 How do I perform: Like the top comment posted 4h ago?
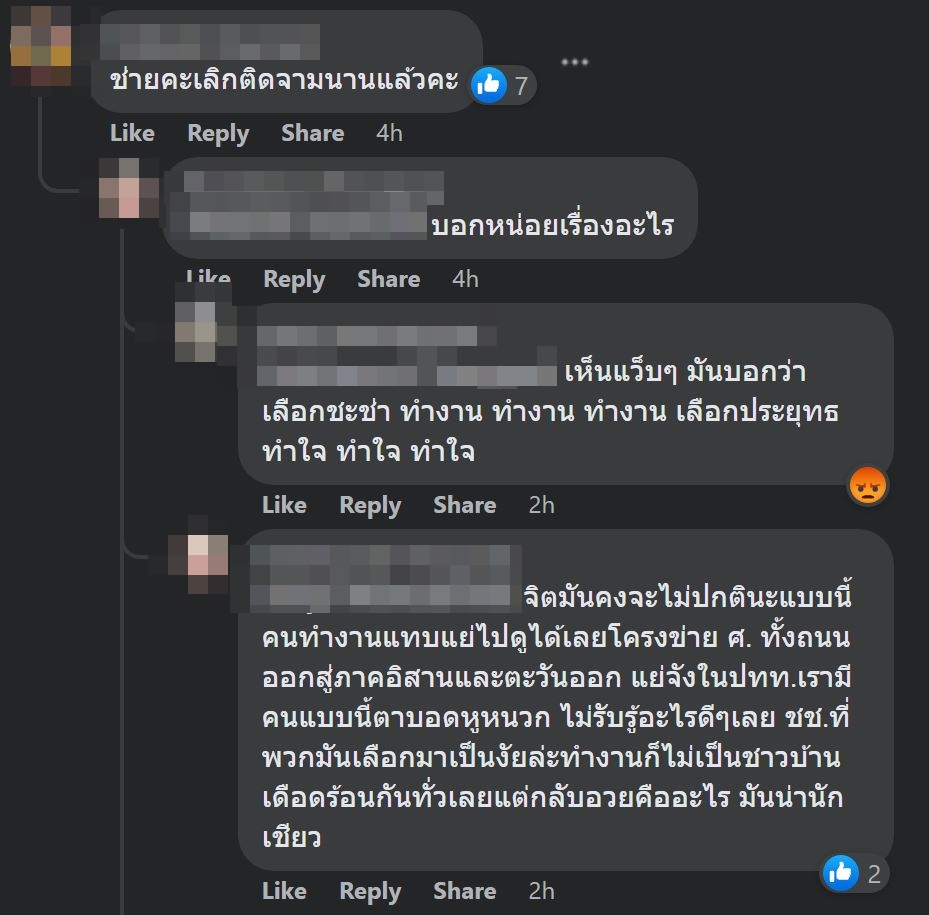132,133
